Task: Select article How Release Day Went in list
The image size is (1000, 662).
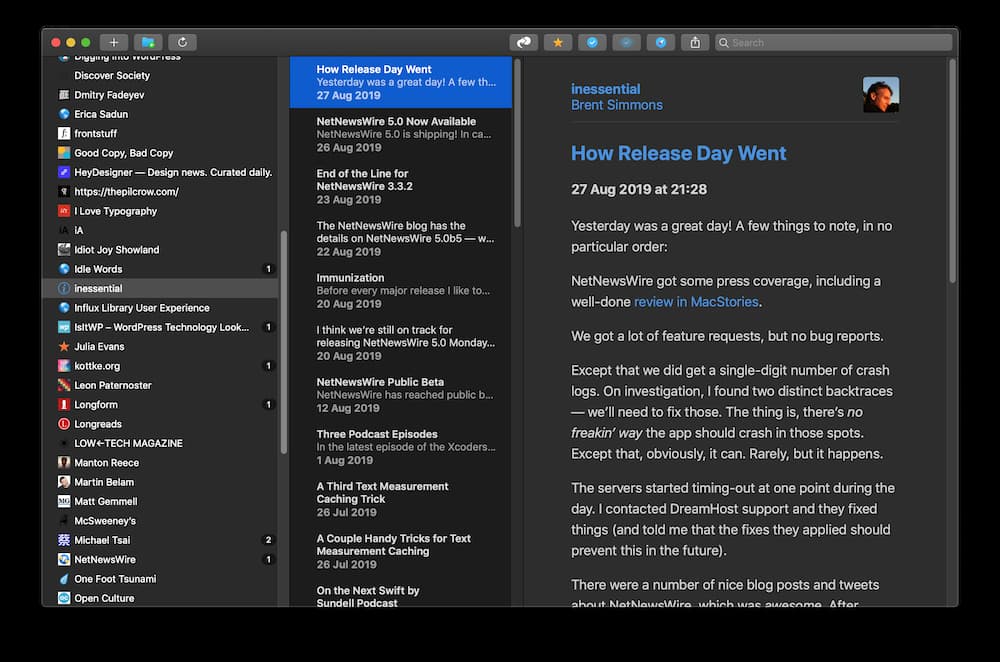Action: pos(401,82)
